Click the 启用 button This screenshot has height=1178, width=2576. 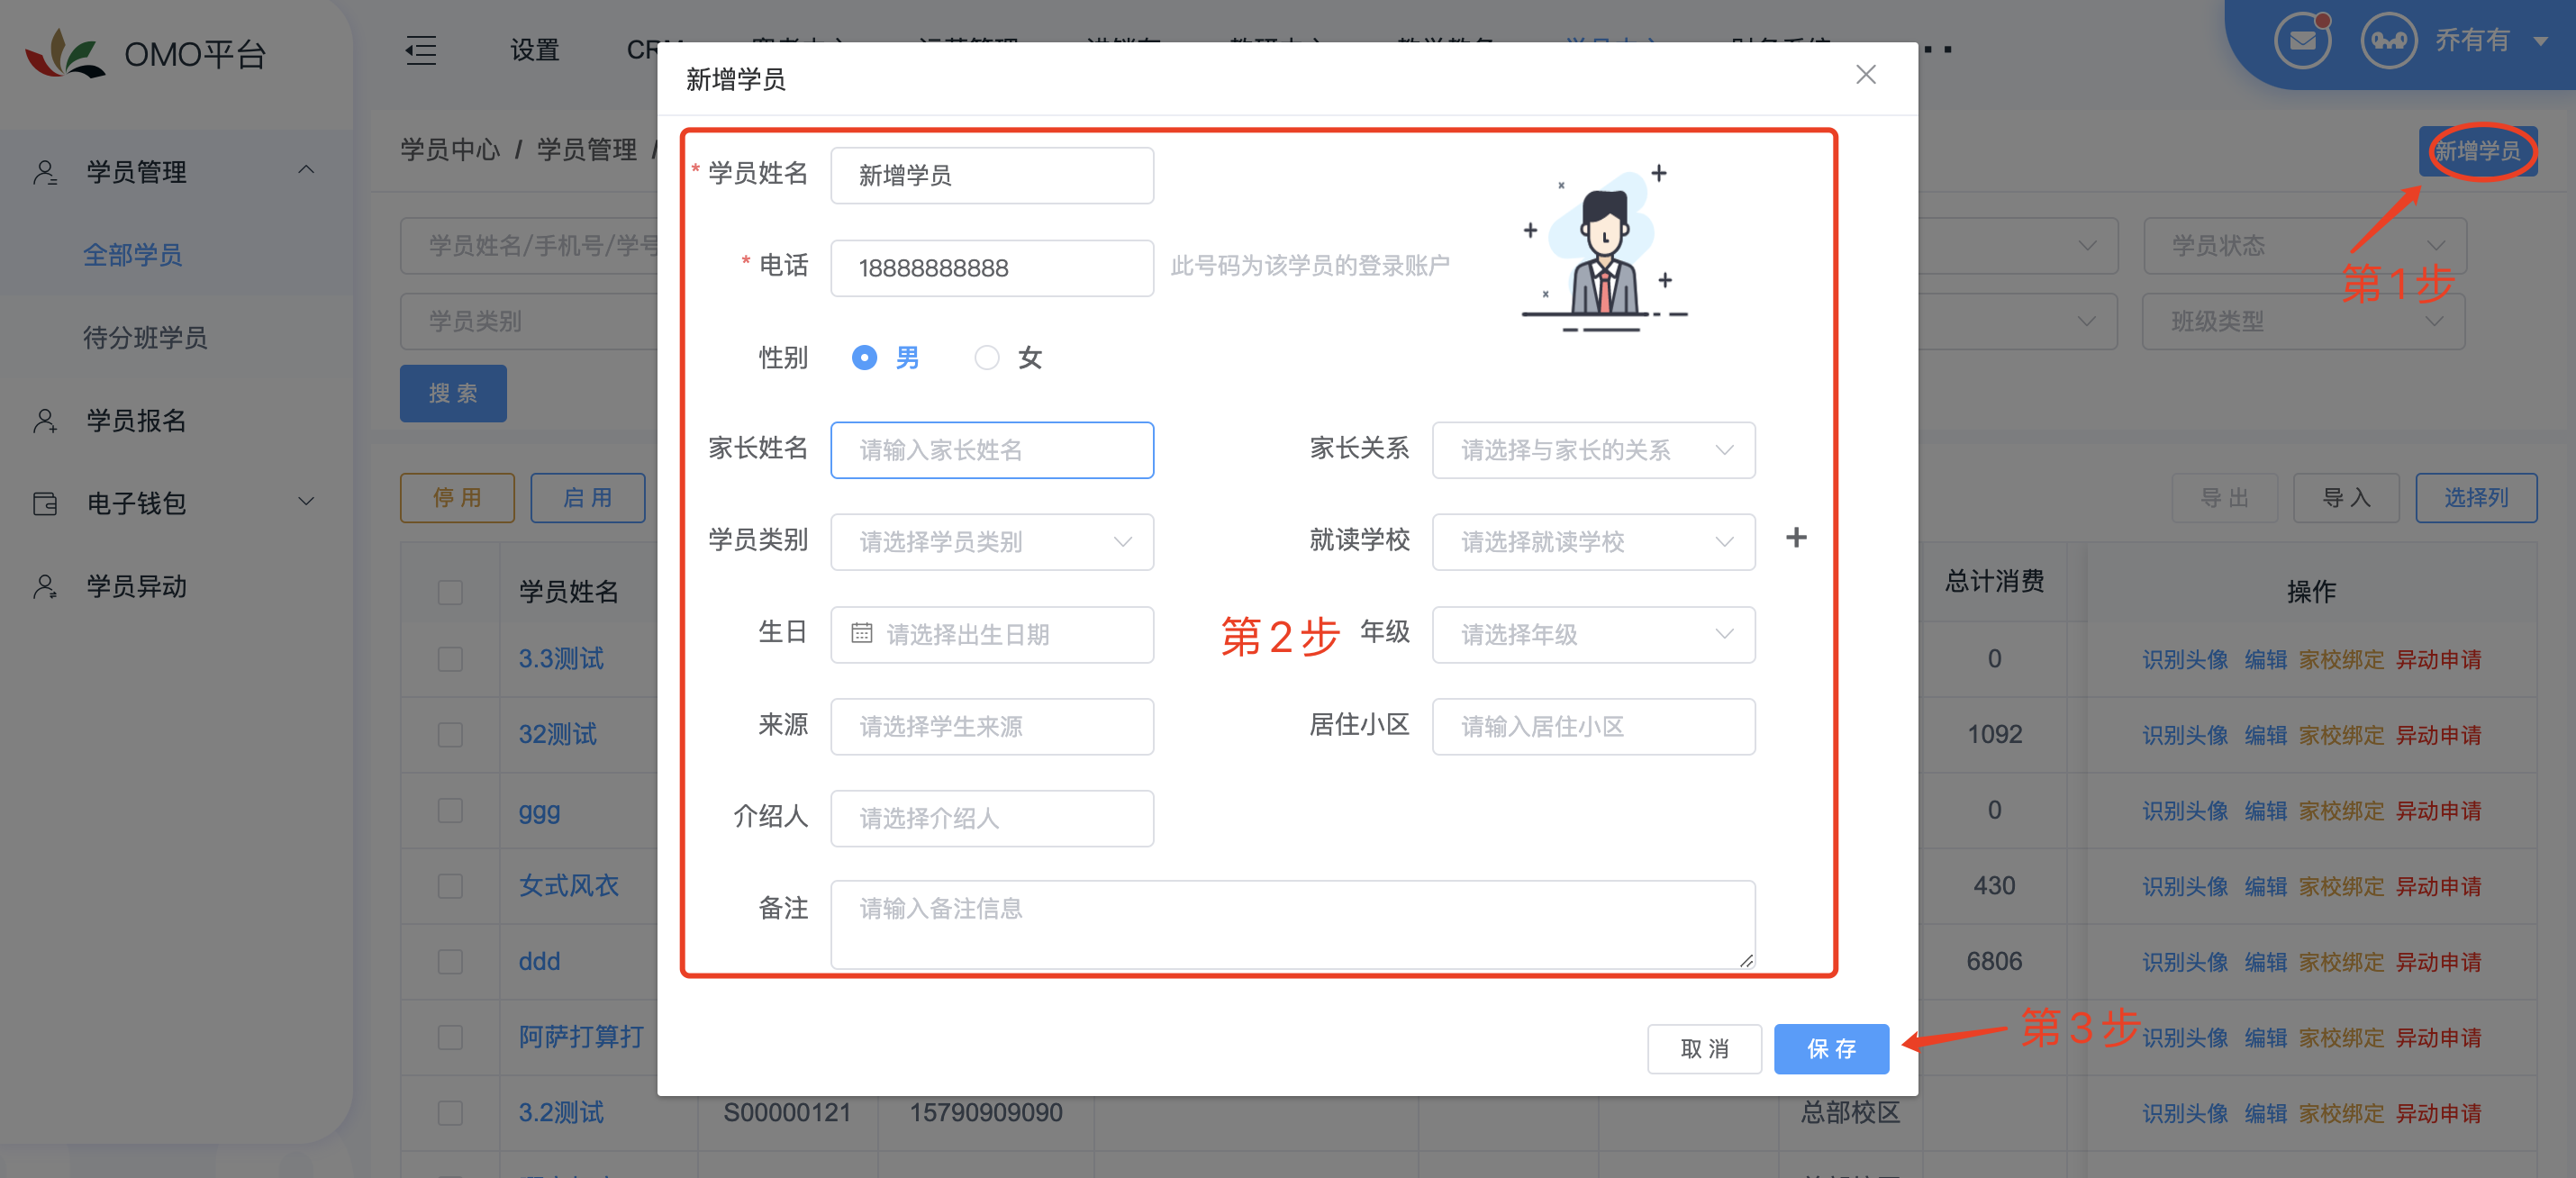(587, 498)
